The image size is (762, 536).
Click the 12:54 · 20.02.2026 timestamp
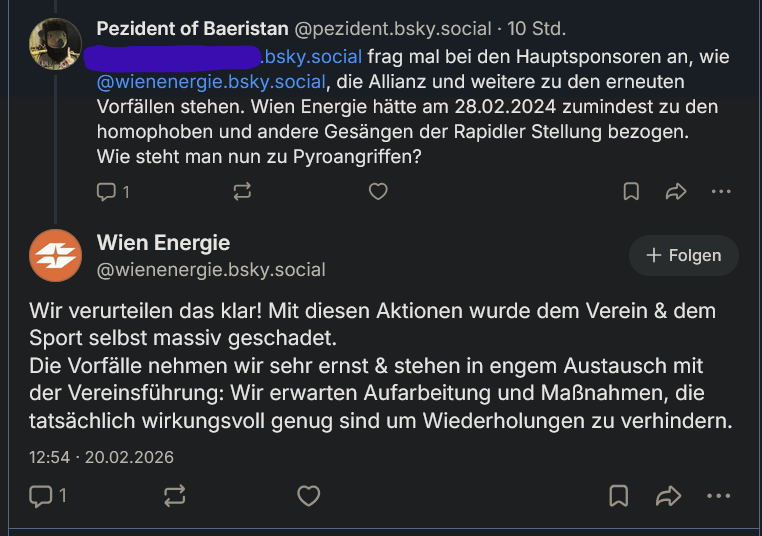pos(101,457)
